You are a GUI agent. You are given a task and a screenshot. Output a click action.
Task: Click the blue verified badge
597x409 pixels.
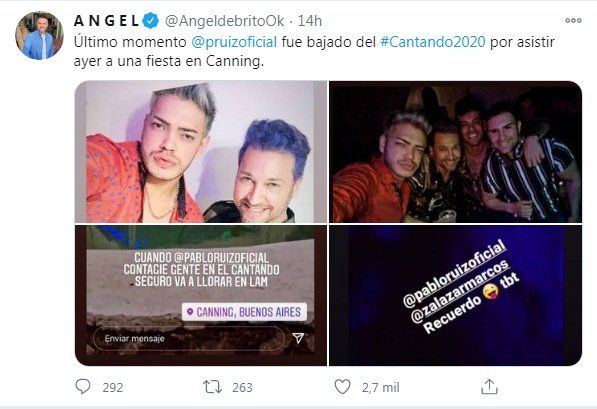151,21
